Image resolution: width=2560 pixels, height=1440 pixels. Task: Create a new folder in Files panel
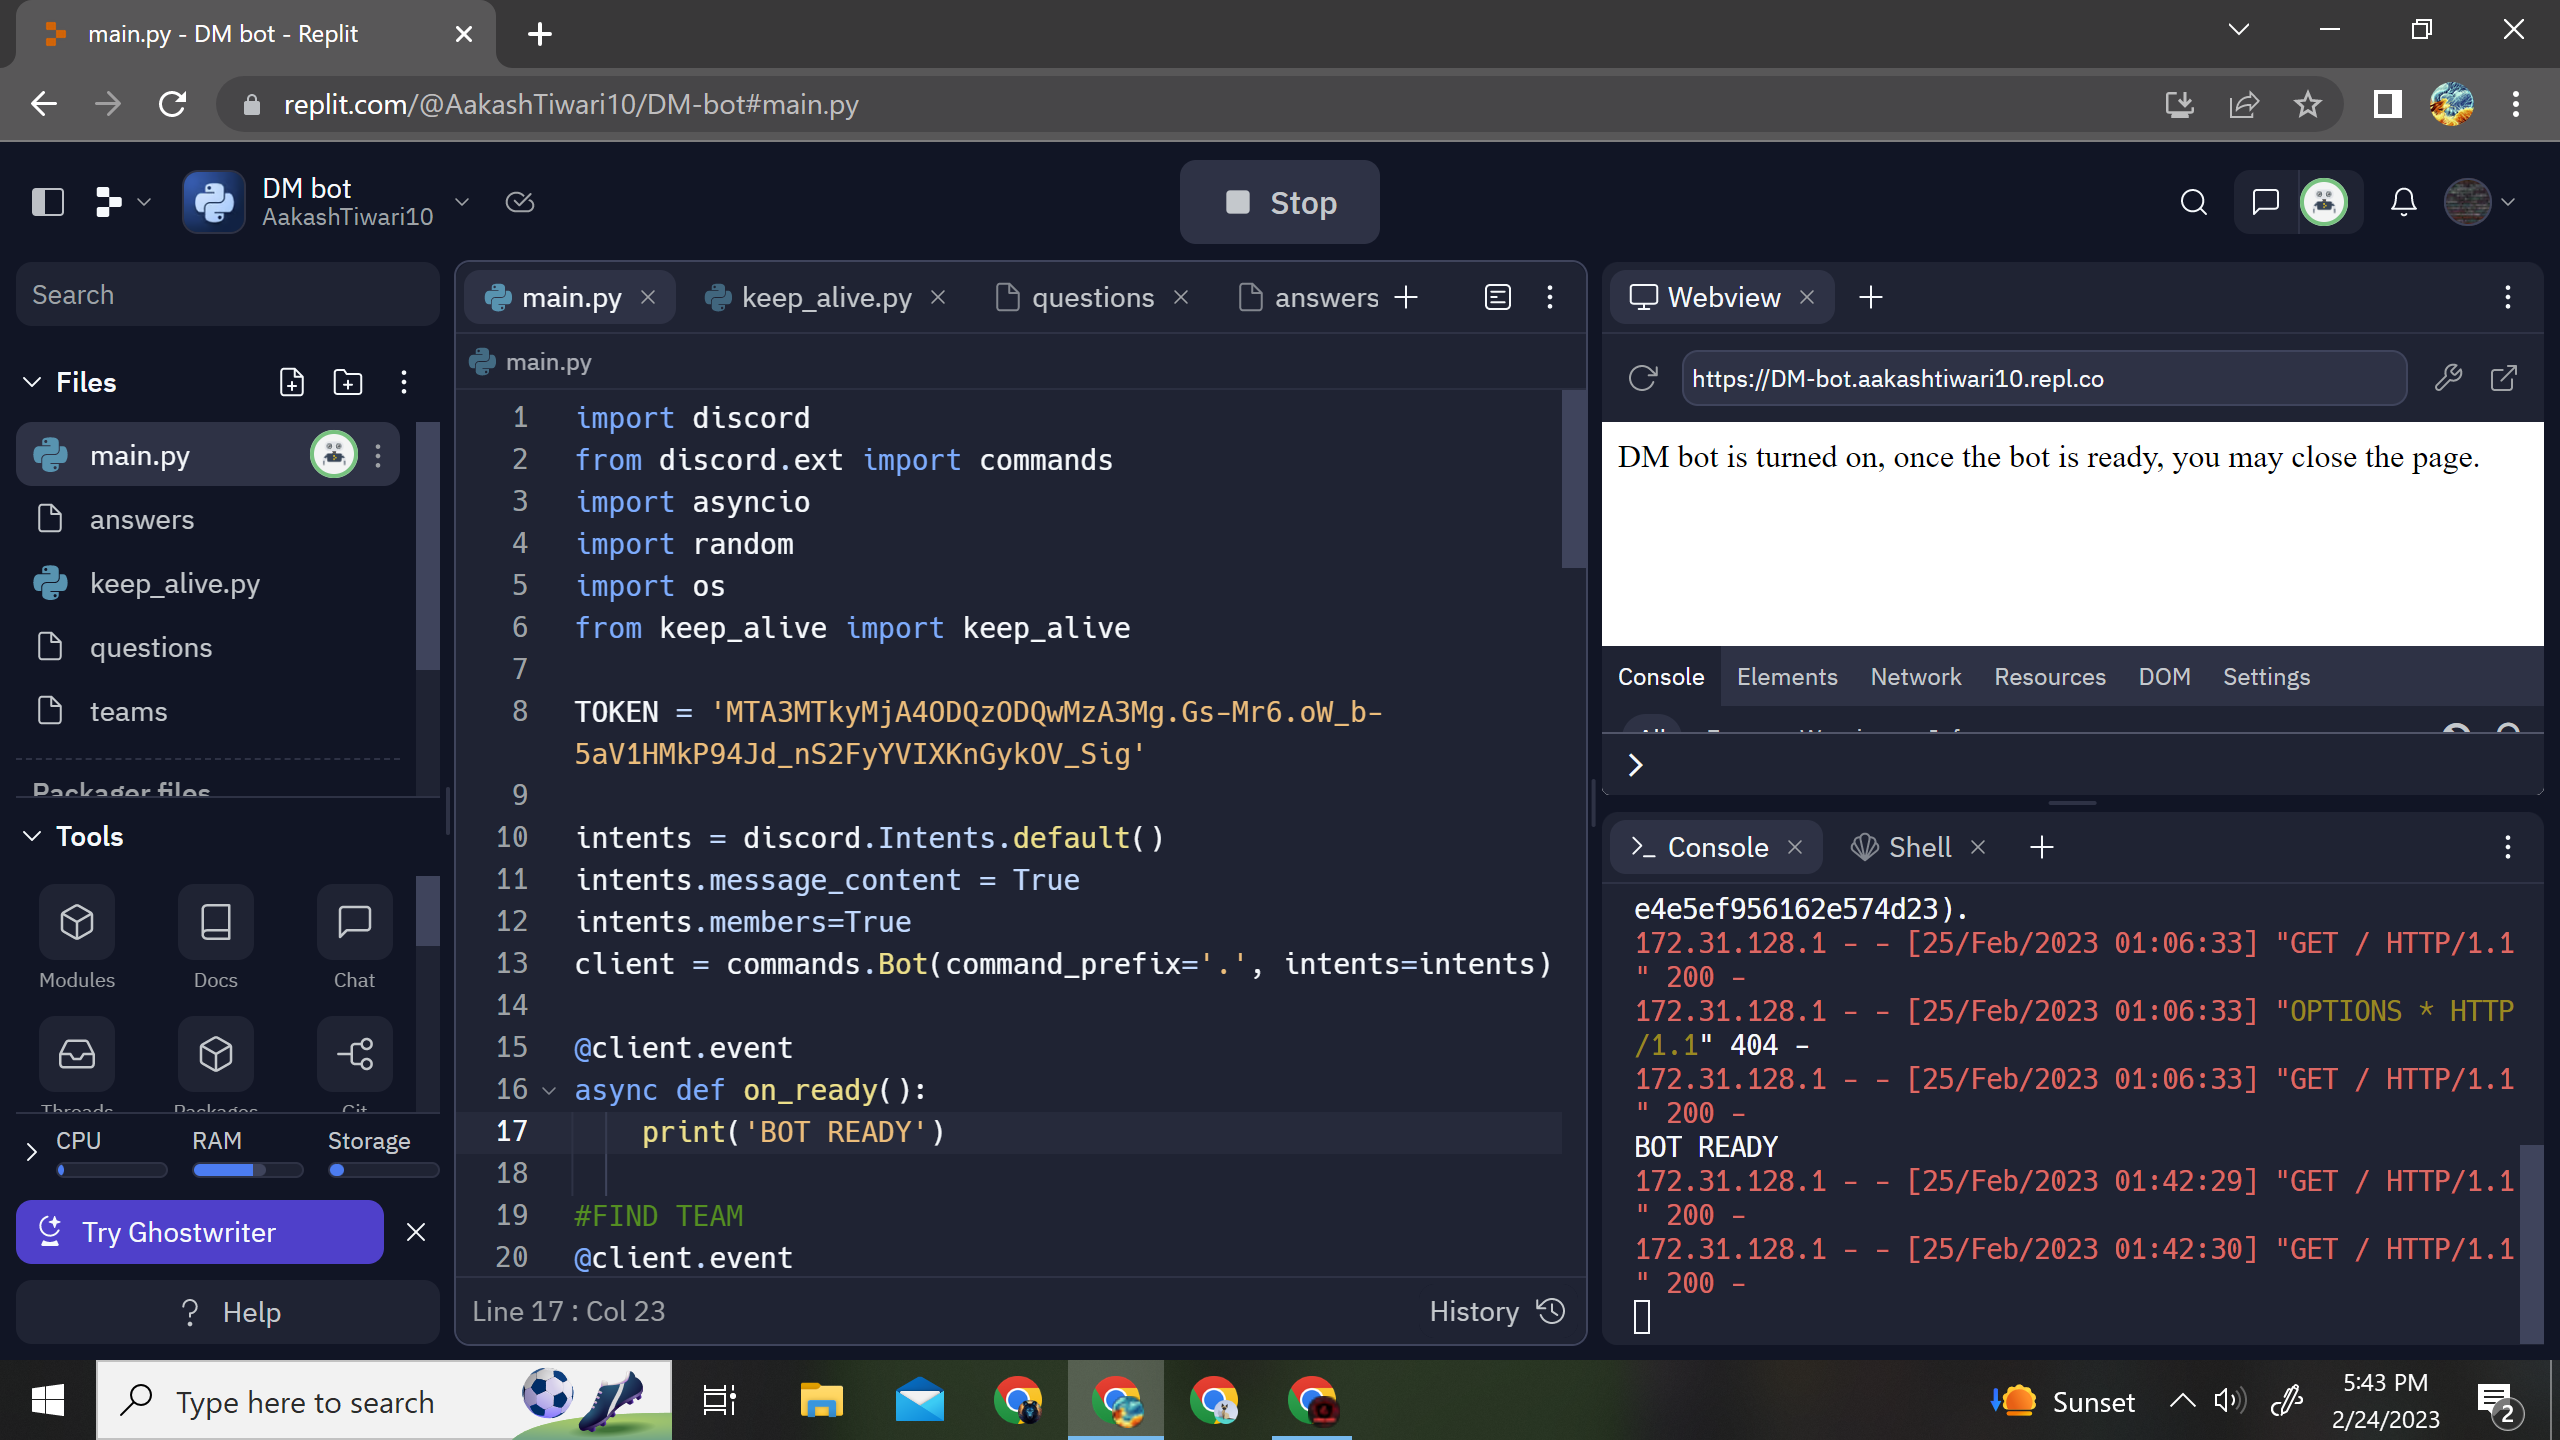[346, 382]
